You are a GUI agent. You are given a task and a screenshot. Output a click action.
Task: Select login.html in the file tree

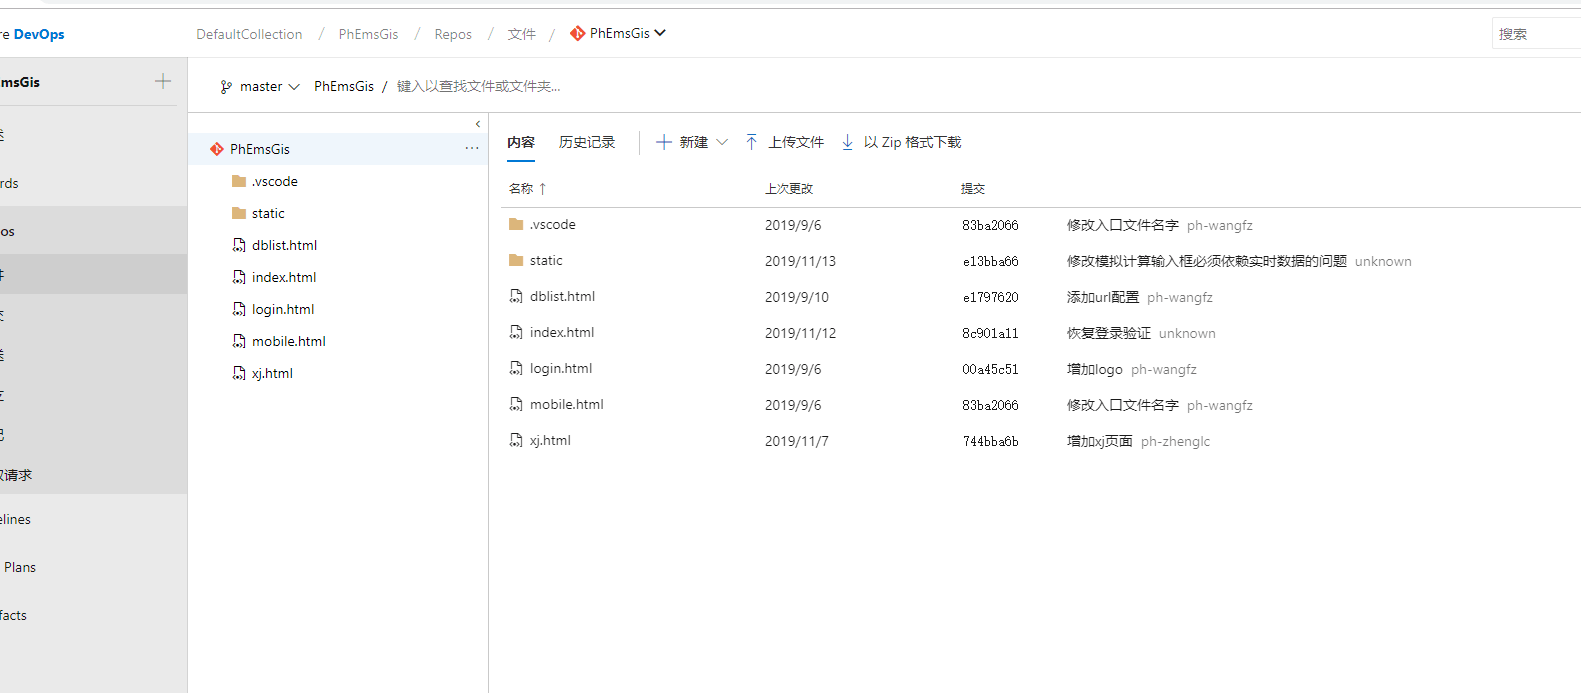283,309
